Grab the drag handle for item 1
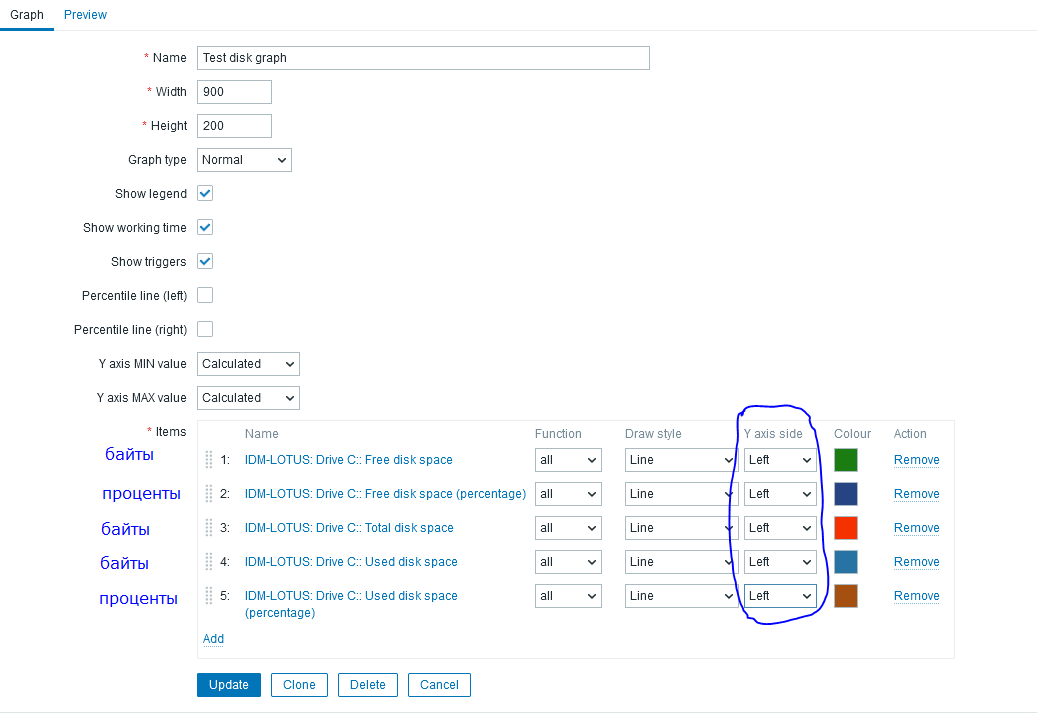 pyautogui.click(x=209, y=460)
